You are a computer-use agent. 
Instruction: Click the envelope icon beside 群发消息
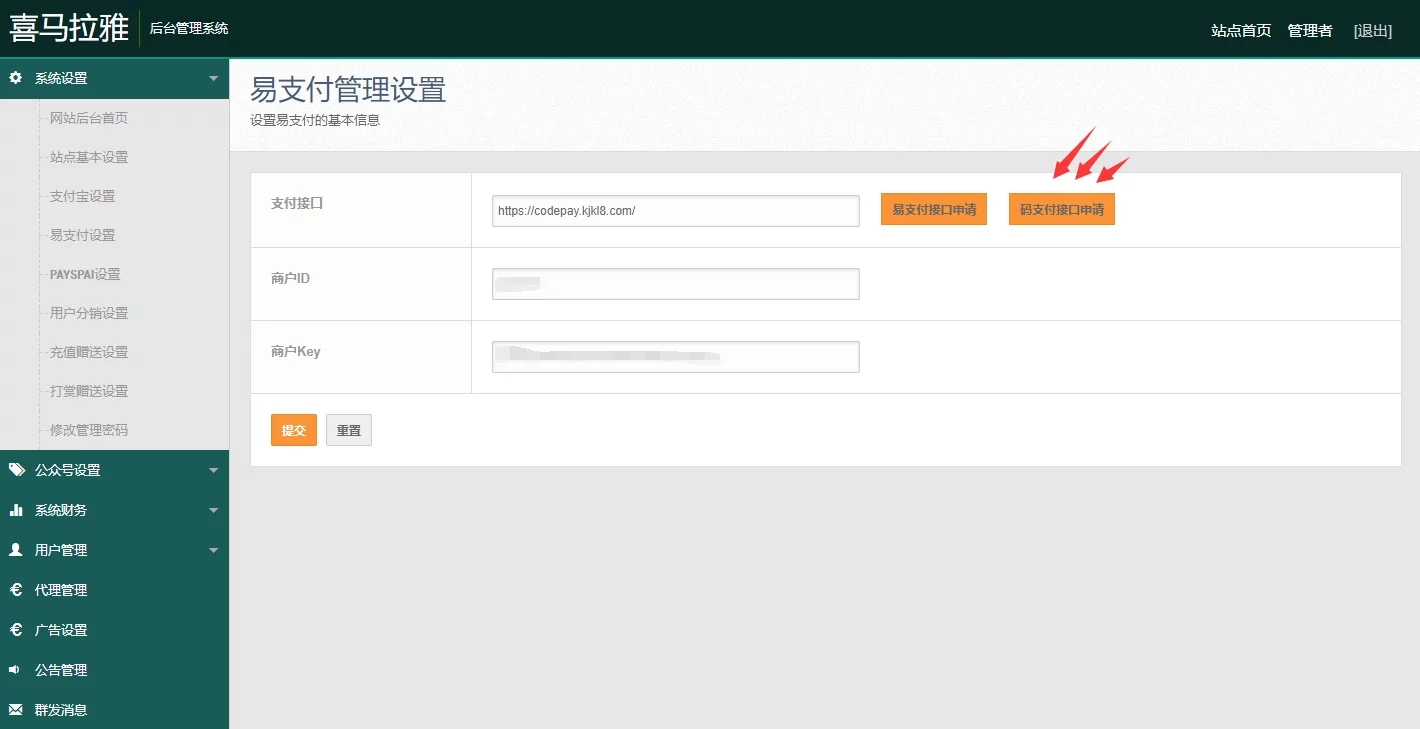pyautogui.click(x=16, y=710)
